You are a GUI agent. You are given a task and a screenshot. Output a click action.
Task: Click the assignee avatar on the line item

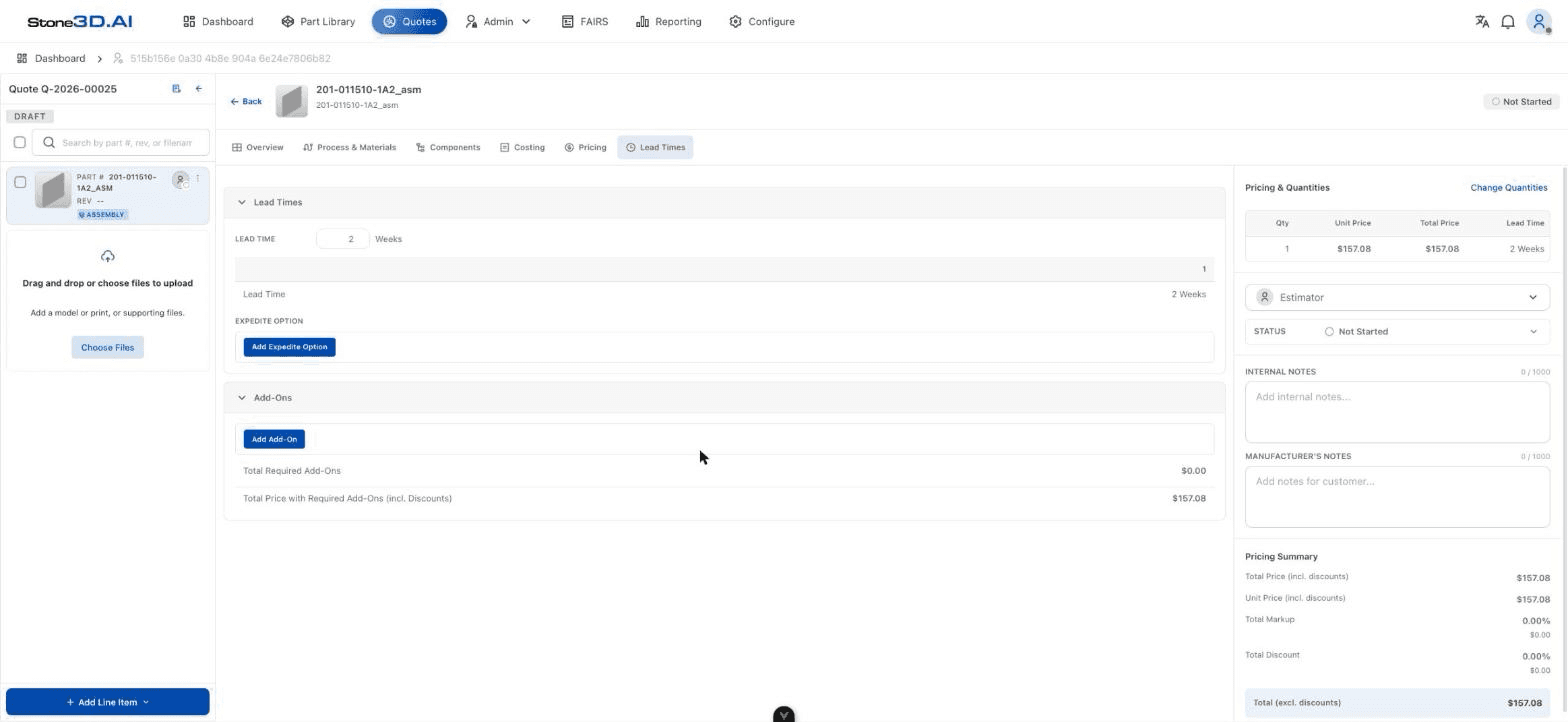181,180
